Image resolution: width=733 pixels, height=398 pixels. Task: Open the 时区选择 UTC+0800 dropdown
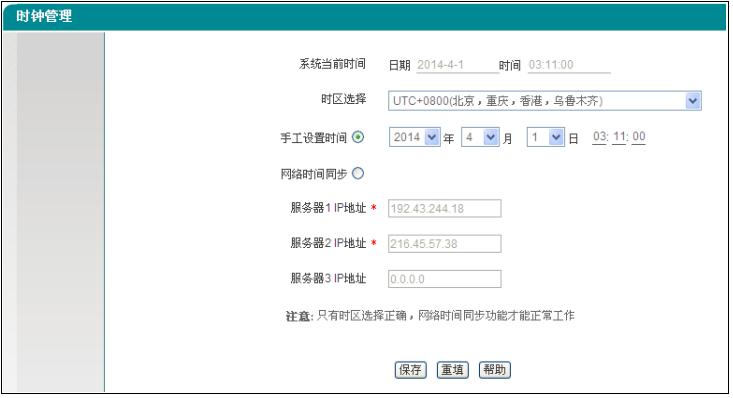[545, 101]
